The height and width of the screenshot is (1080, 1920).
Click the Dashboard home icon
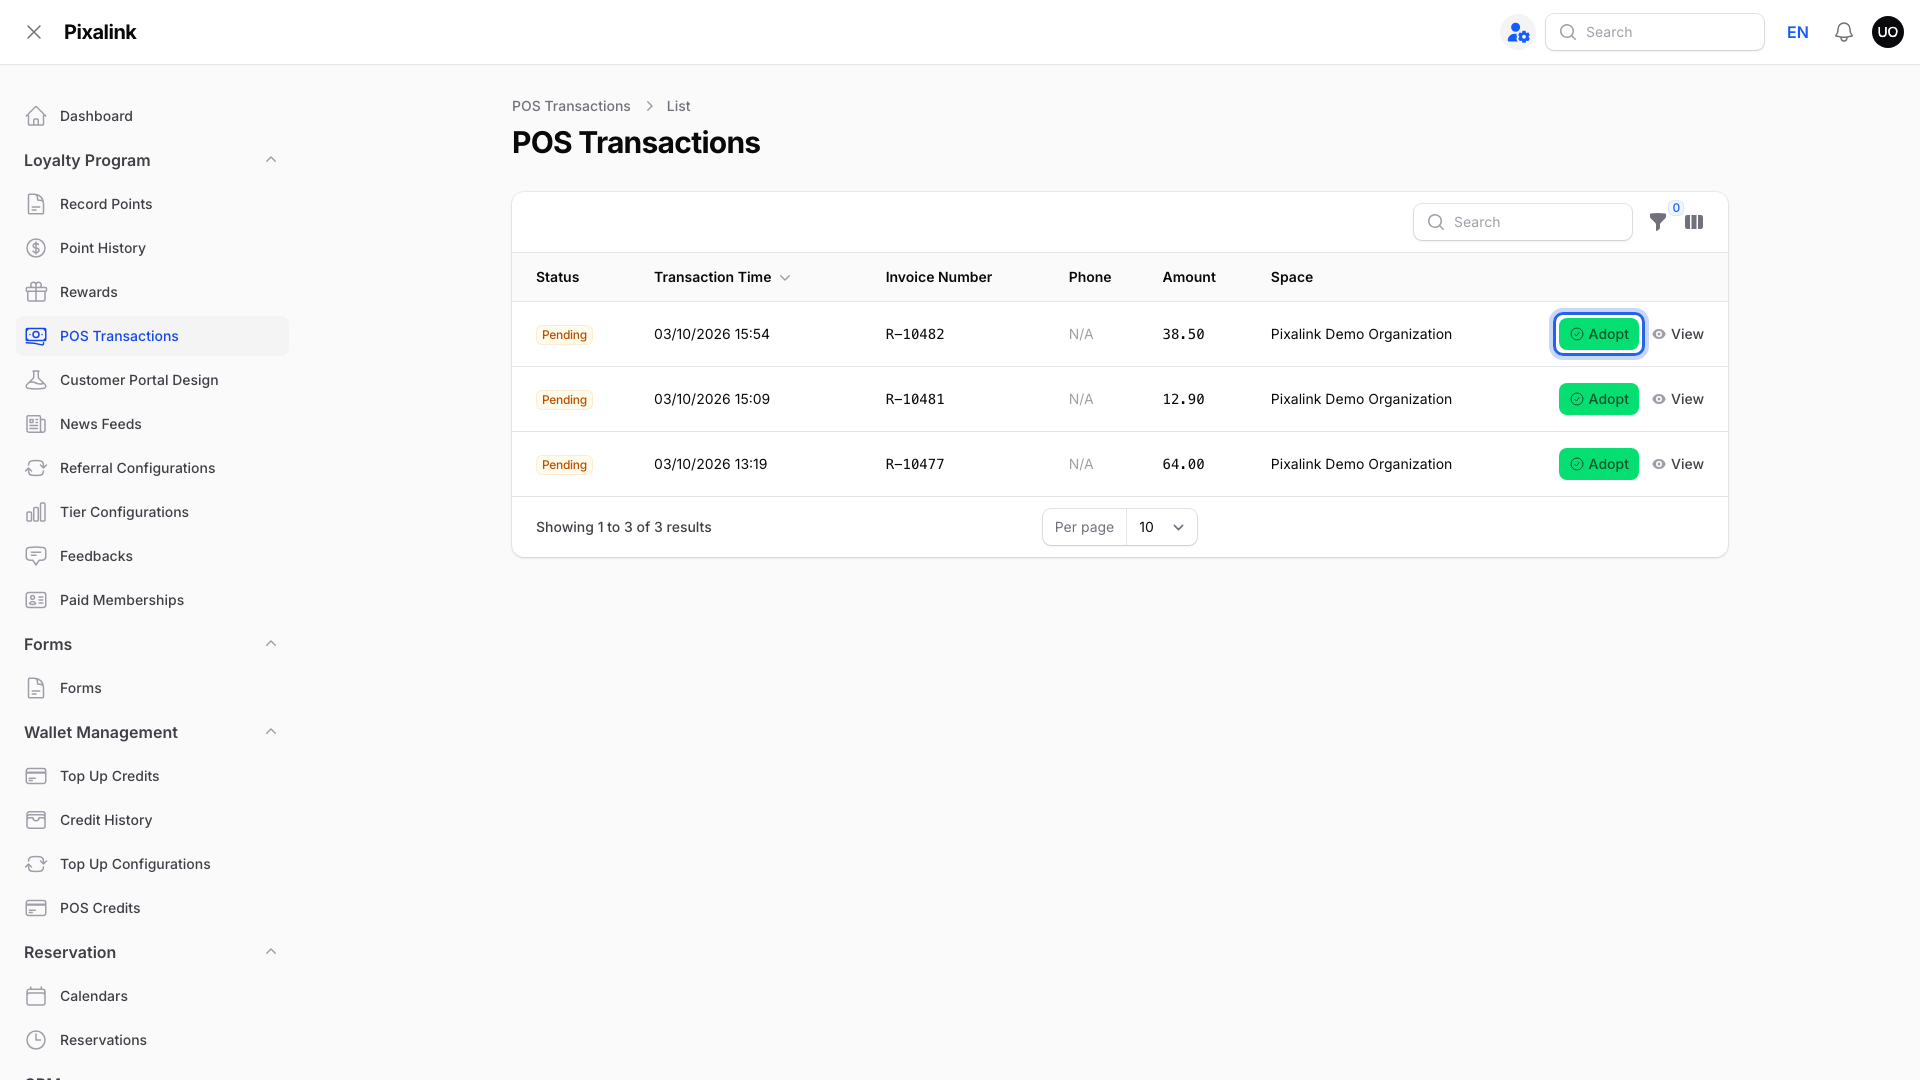click(x=36, y=116)
